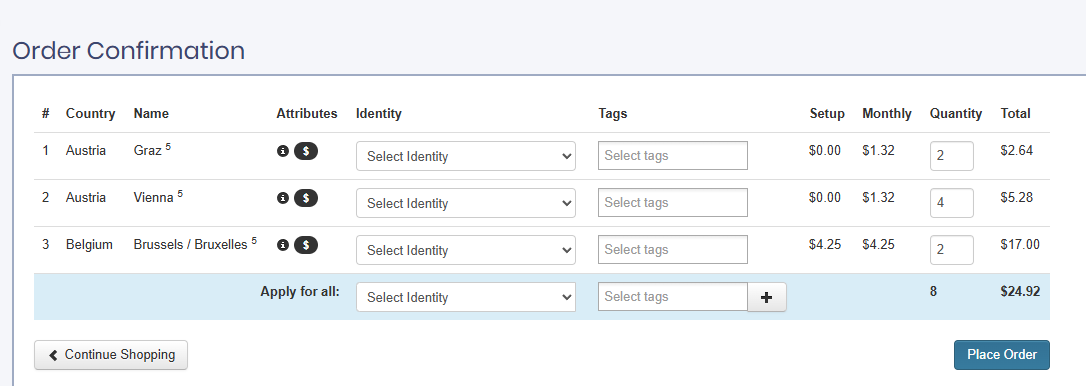Image resolution: width=1086 pixels, height=386 pixels.
Task: Click the Quantity column header
Action: coord(956,114)
